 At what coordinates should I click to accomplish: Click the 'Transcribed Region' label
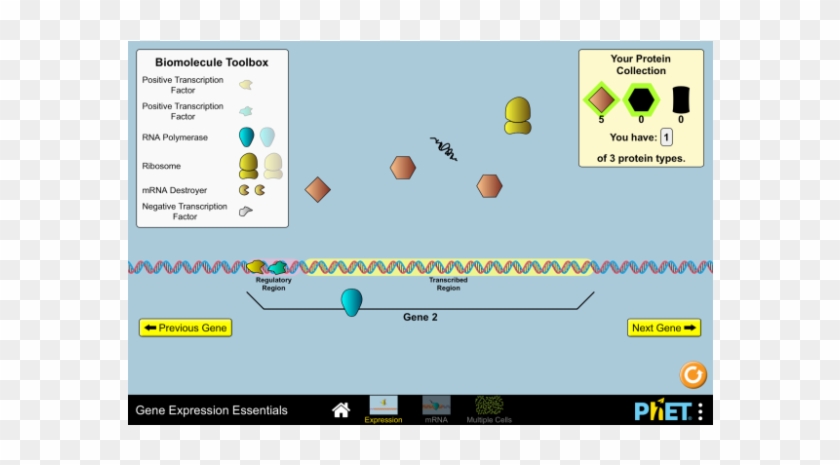pyautogui.click(x=448, y=284)
